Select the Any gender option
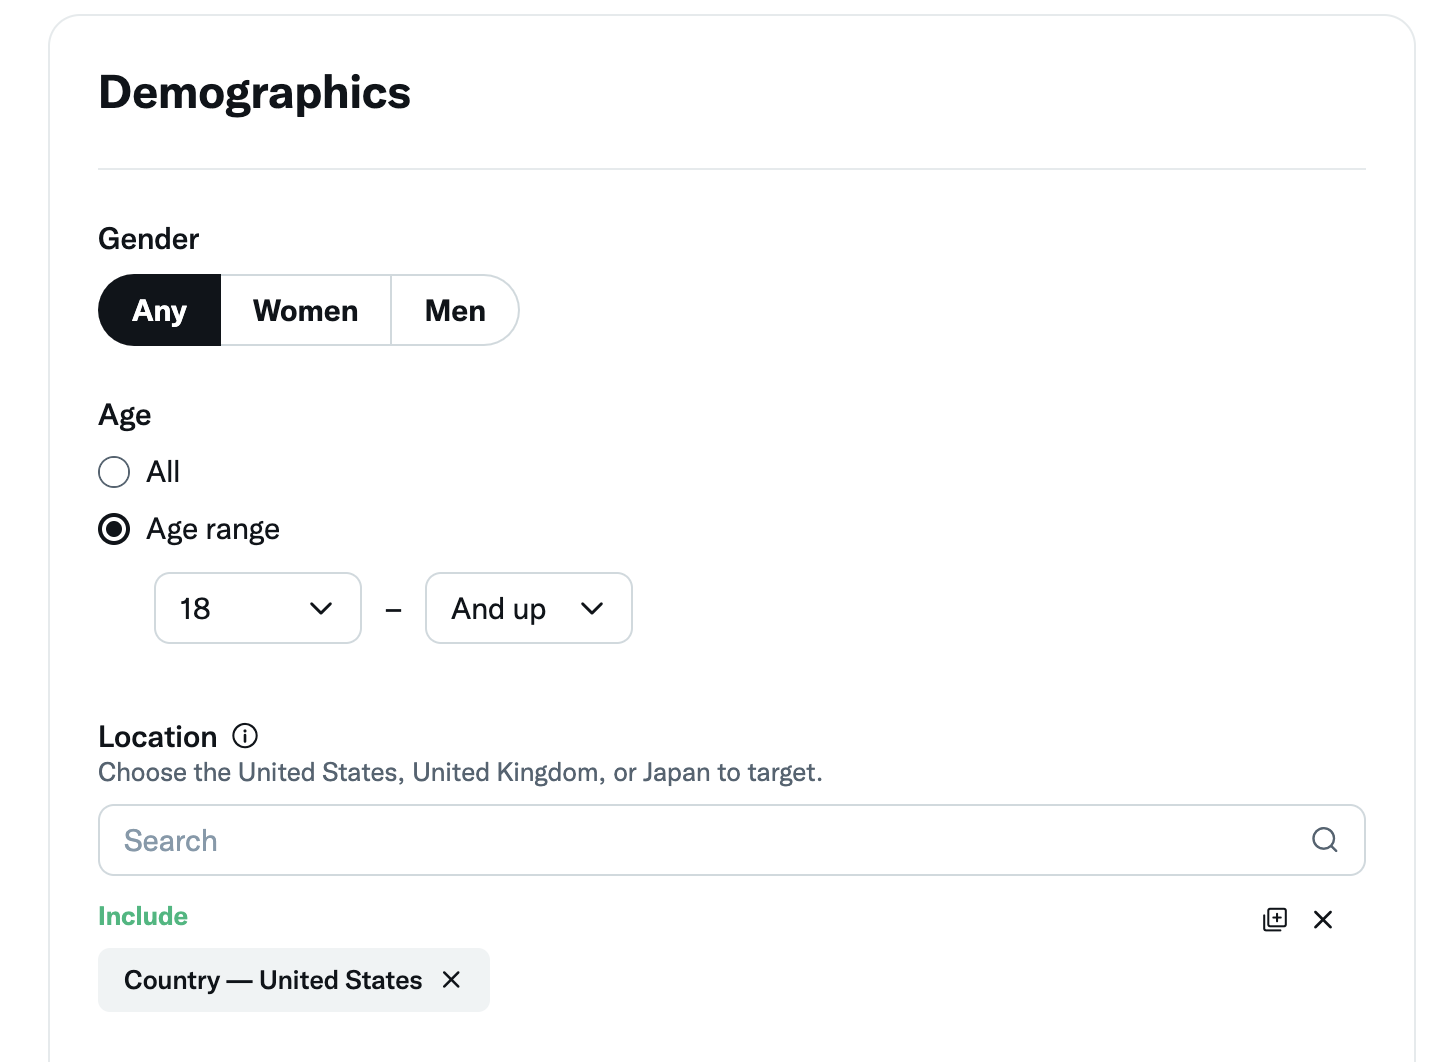 click(160, 311)
